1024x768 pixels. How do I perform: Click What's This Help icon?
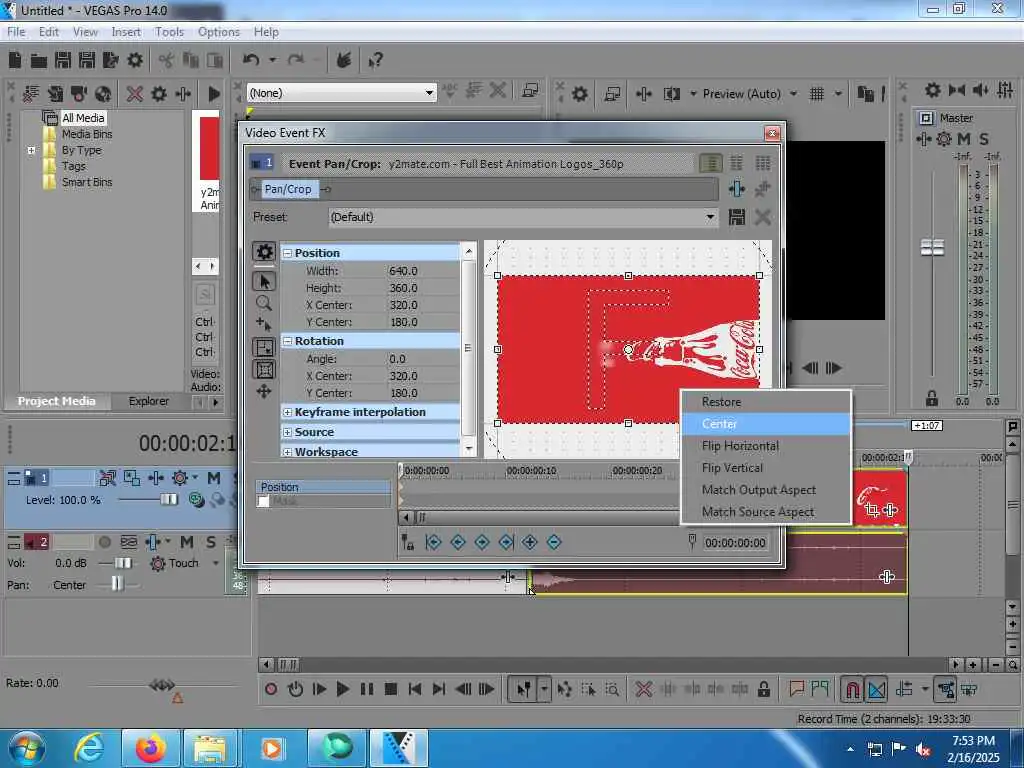click(x=376, y=61)
